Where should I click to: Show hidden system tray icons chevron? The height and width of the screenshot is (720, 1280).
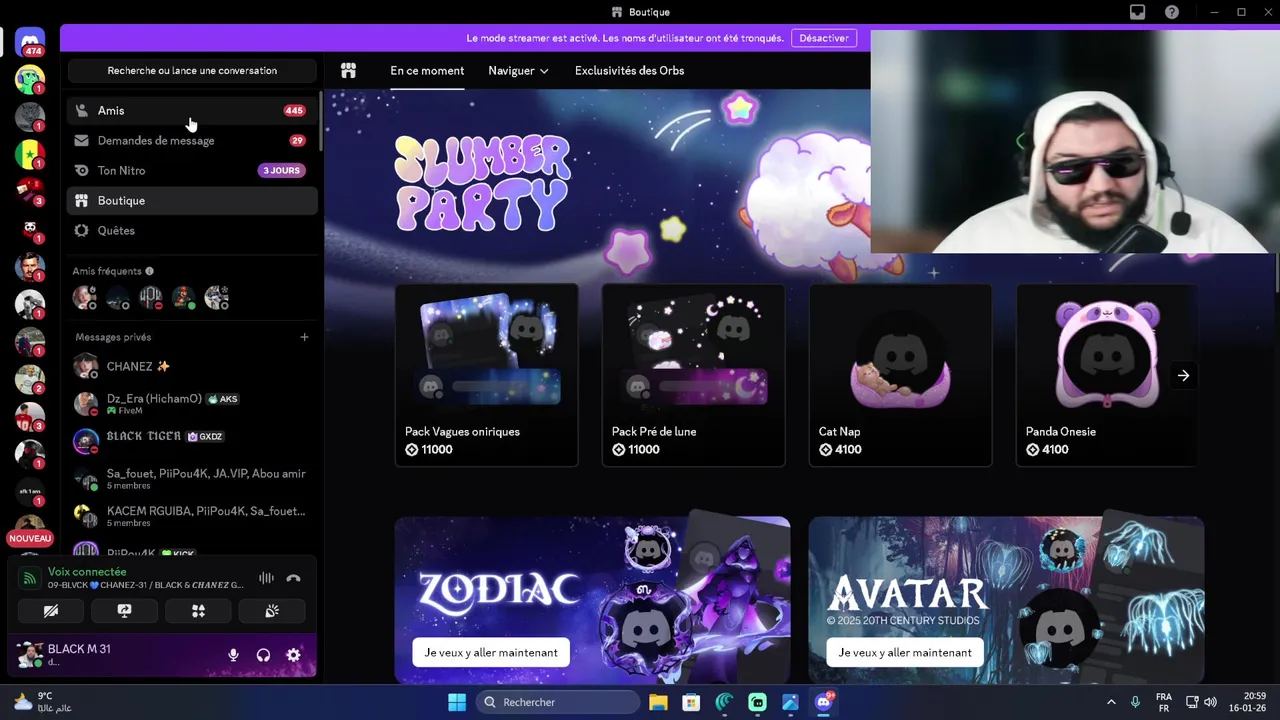[1110, 702]
